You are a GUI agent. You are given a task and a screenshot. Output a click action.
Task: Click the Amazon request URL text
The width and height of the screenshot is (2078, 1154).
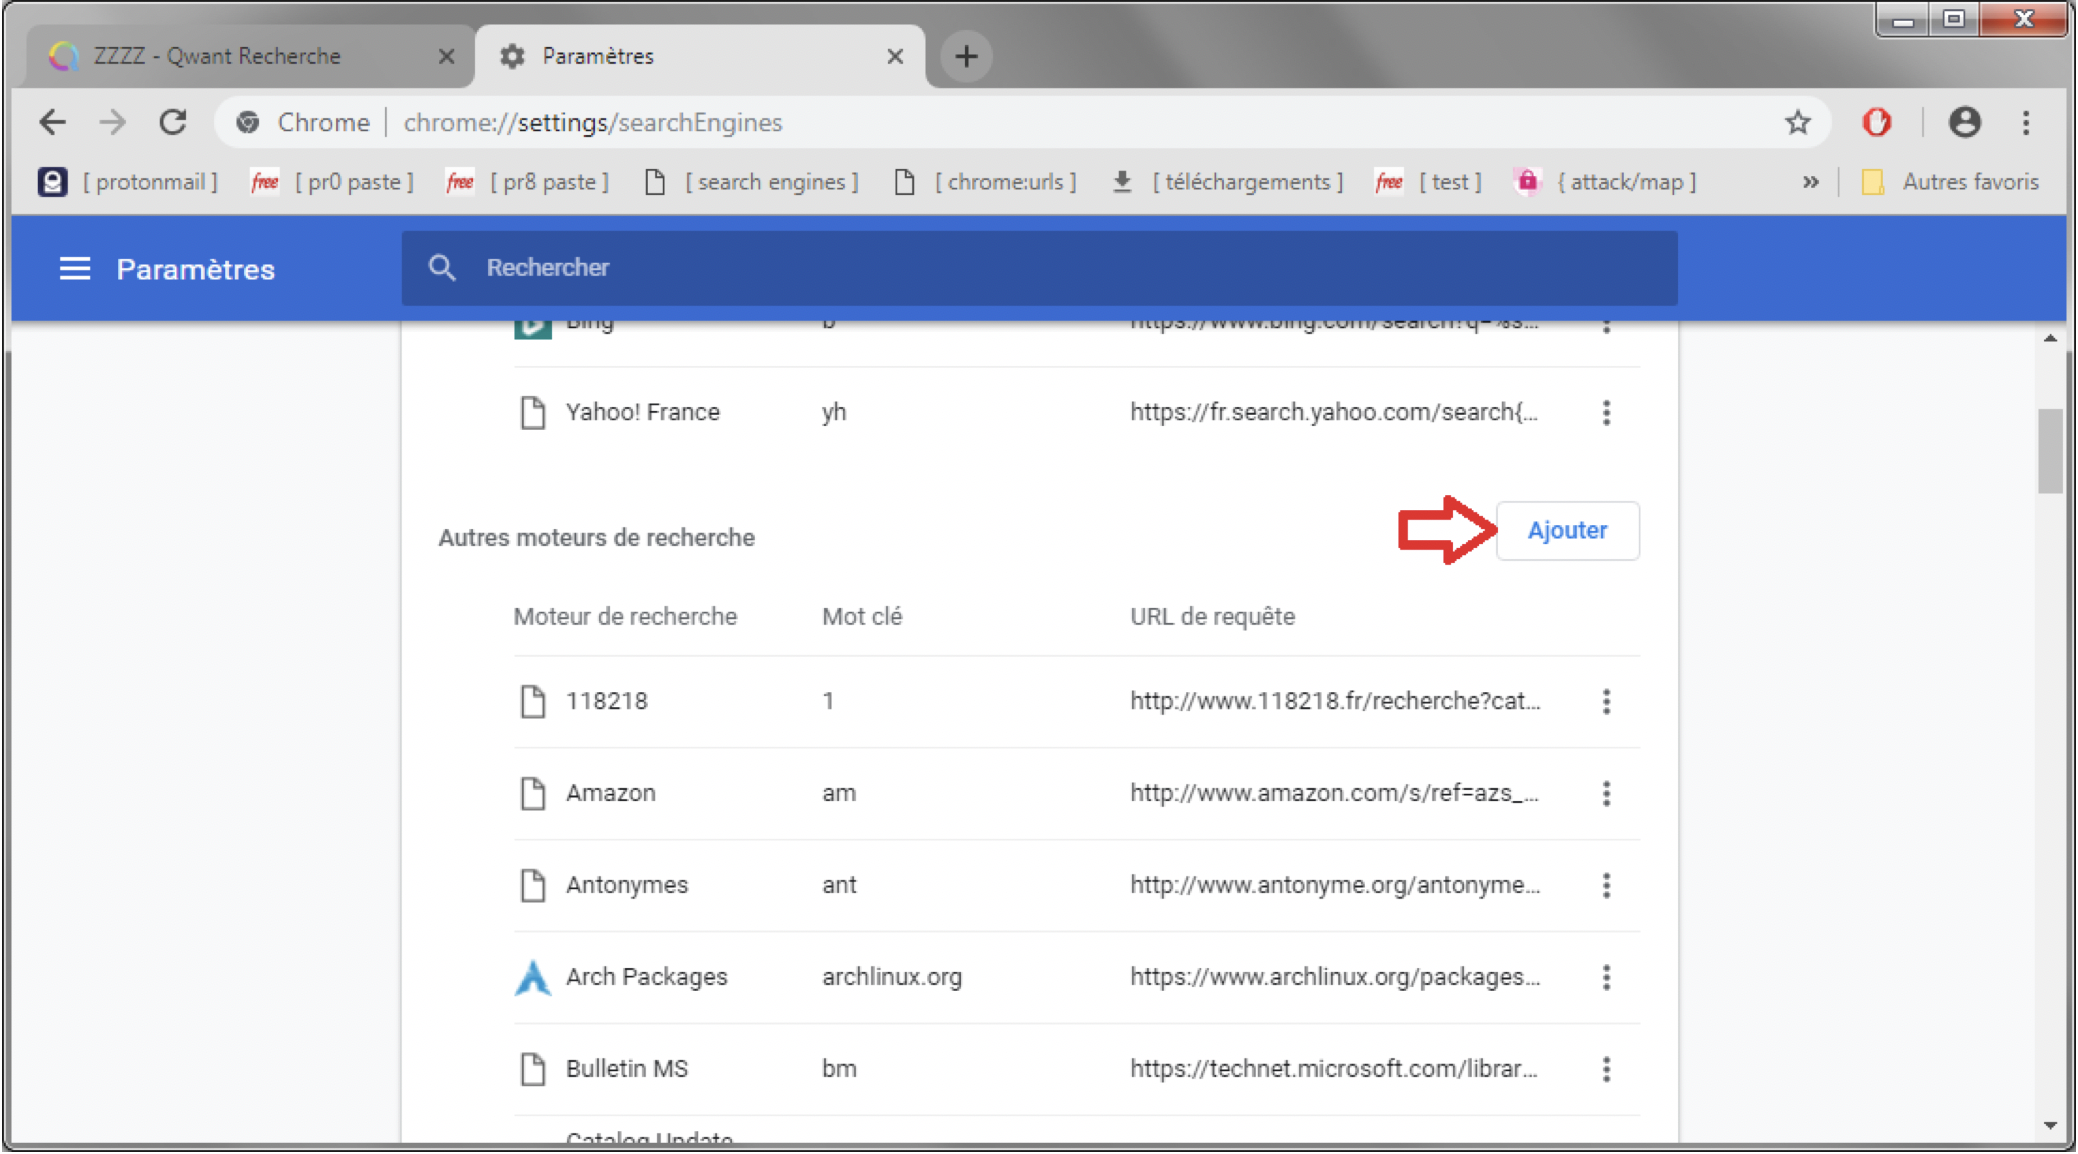tap(1334, 794)
